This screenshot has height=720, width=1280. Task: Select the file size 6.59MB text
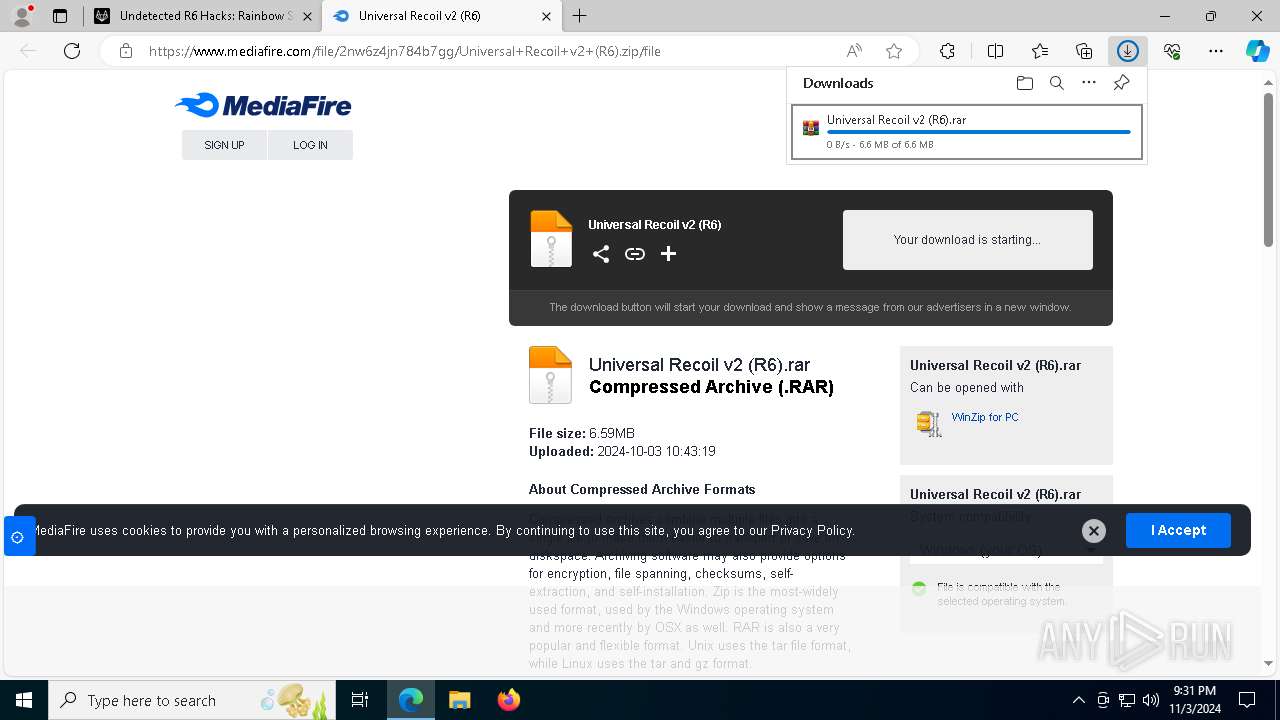[x=612, y=433]
